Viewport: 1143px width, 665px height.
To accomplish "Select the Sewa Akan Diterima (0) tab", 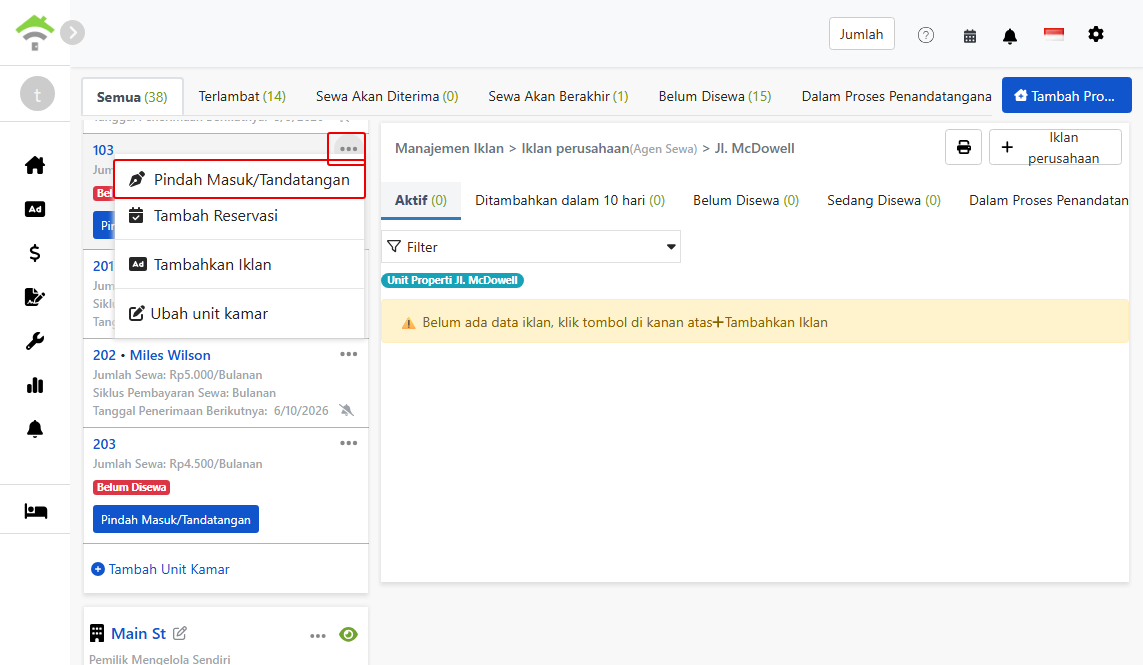I will 387,96.
